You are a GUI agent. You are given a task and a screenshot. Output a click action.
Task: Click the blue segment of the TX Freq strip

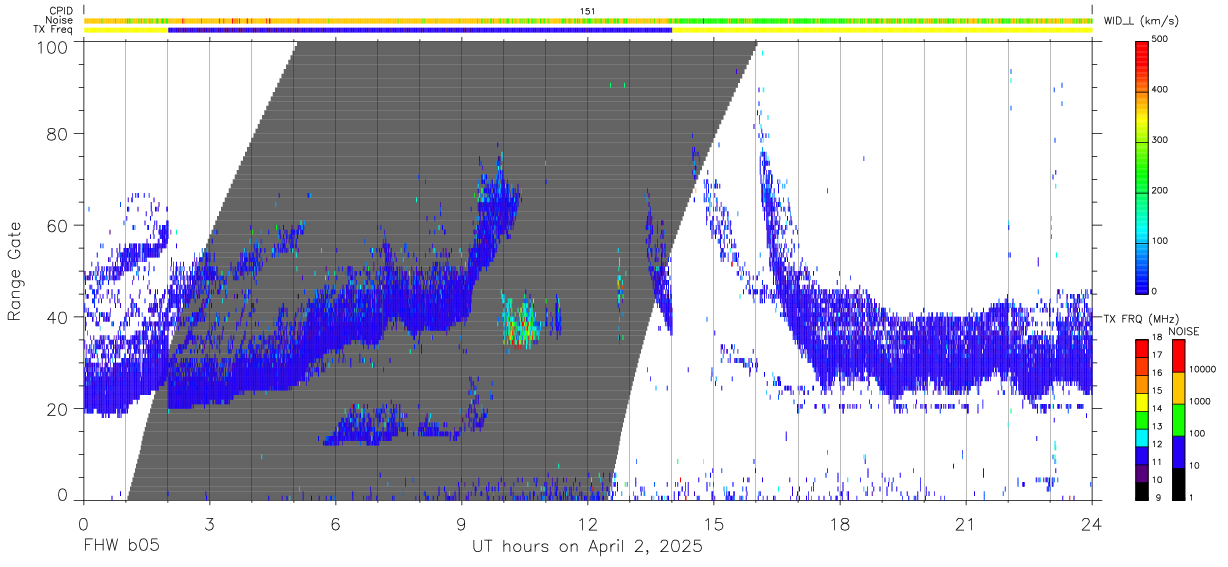420,30
